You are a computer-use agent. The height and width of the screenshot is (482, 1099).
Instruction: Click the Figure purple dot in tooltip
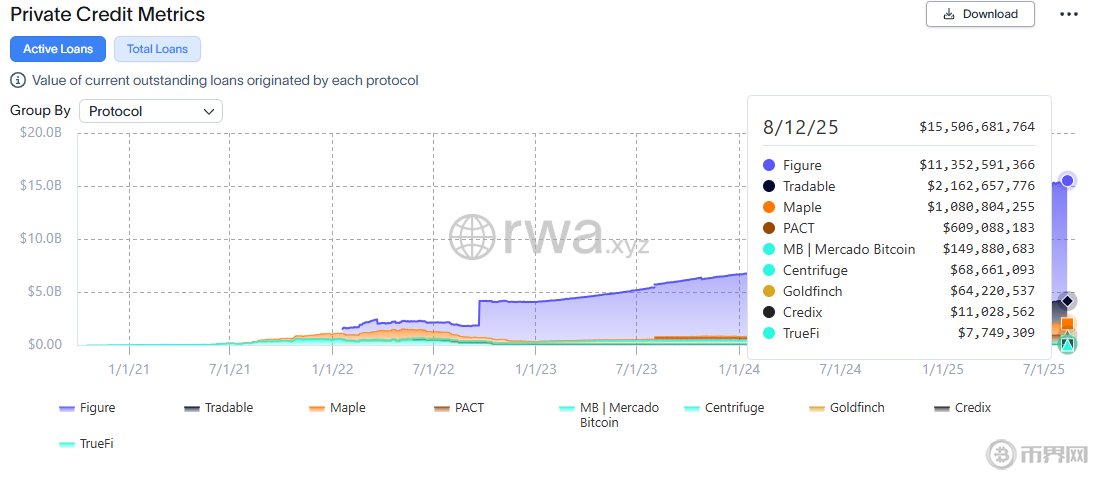(769, 165)
